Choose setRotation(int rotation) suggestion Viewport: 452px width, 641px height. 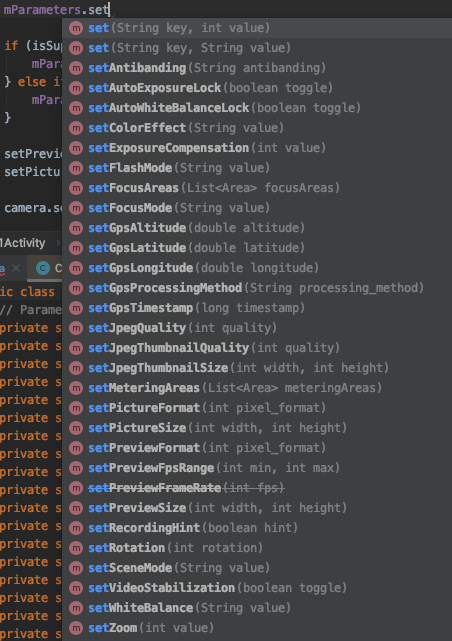(x=257, y=549)
